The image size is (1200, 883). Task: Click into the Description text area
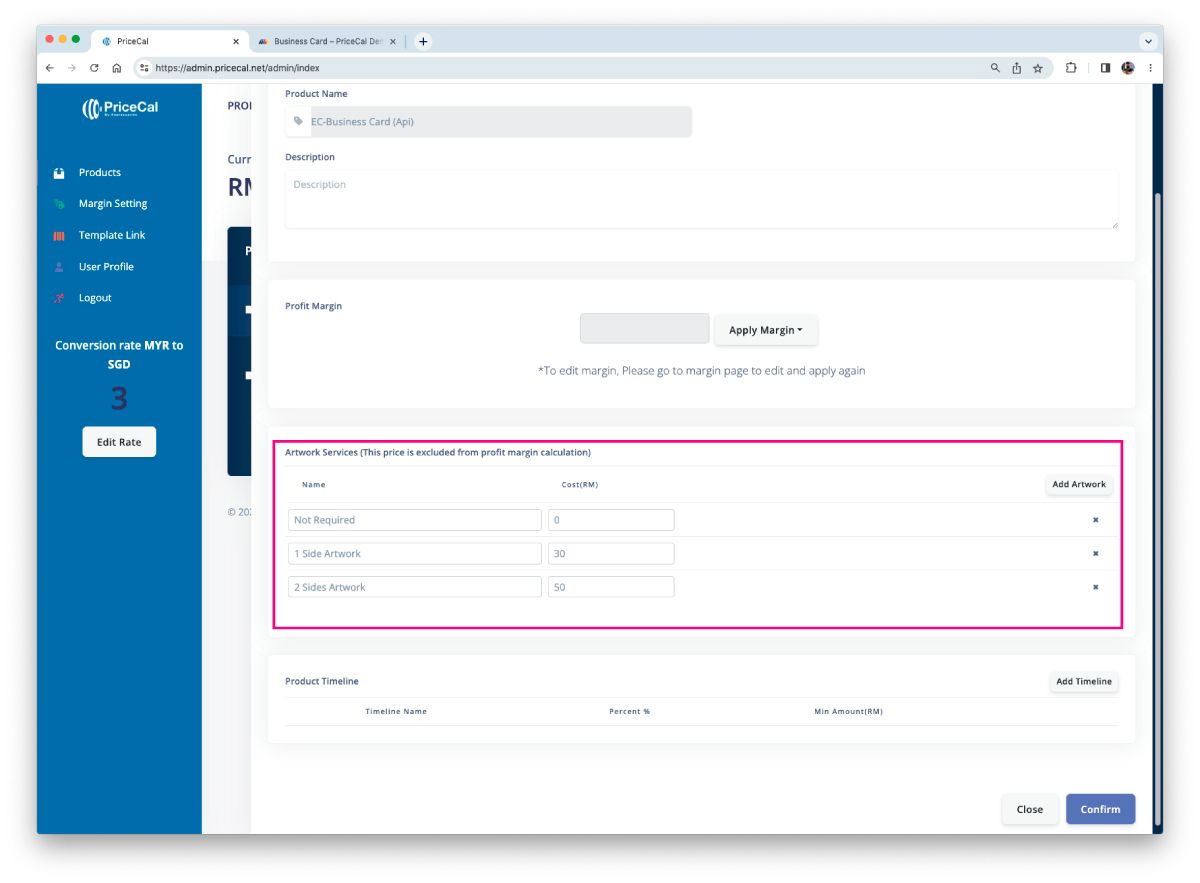click(701, 199)
